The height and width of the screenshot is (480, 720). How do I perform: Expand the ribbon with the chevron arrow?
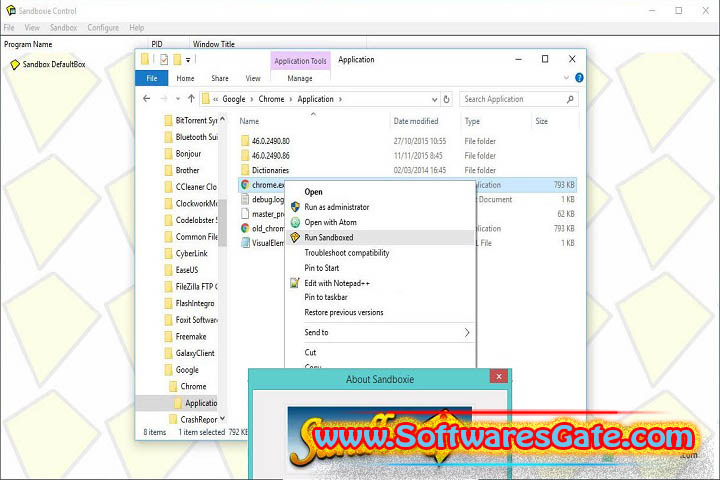566,78
